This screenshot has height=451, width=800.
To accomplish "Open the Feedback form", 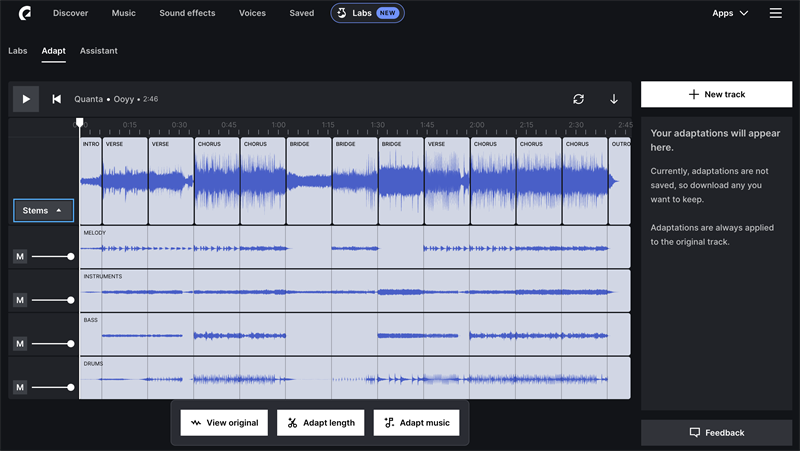I will tap(716, 433).
